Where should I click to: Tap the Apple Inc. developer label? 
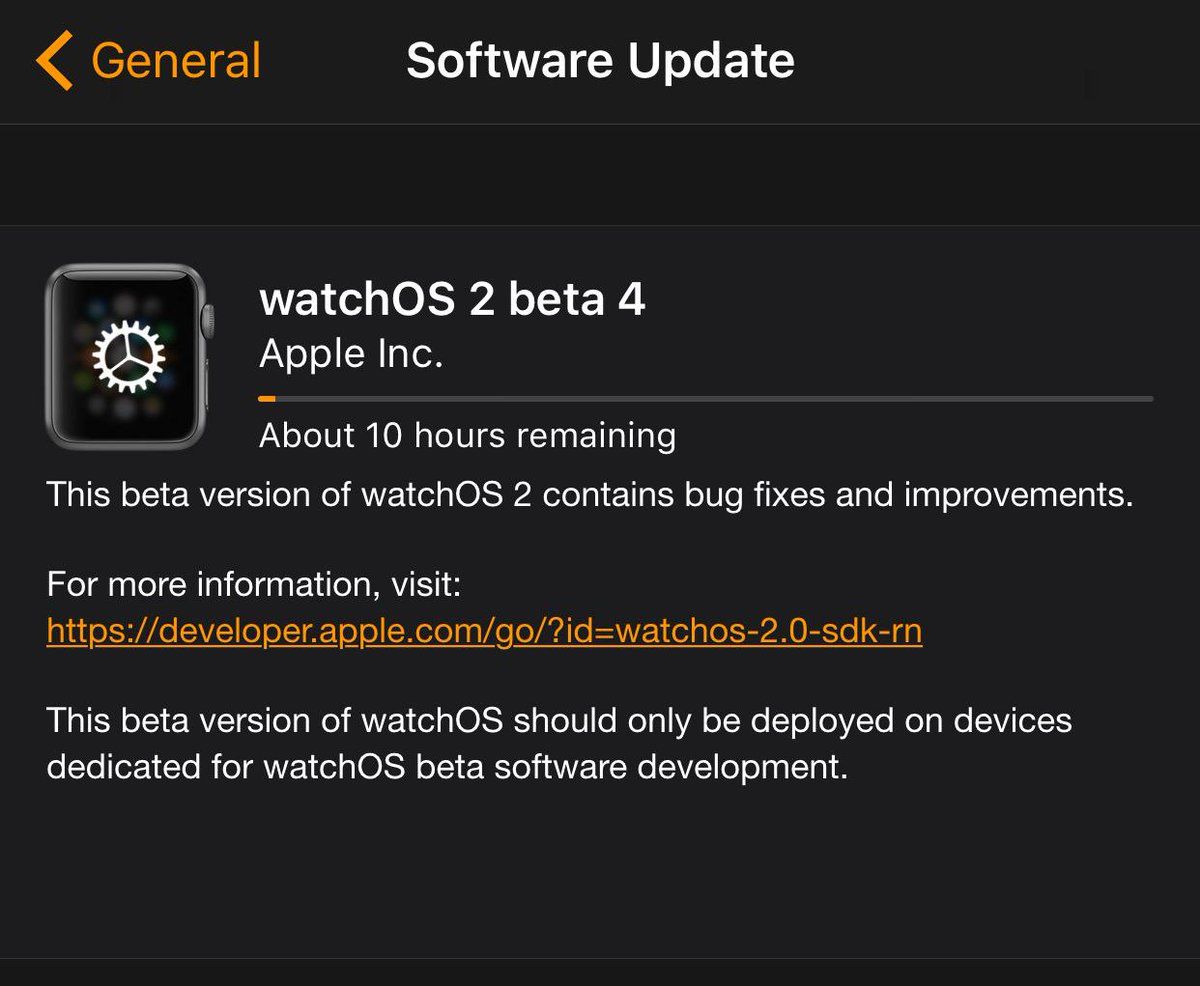351,354
